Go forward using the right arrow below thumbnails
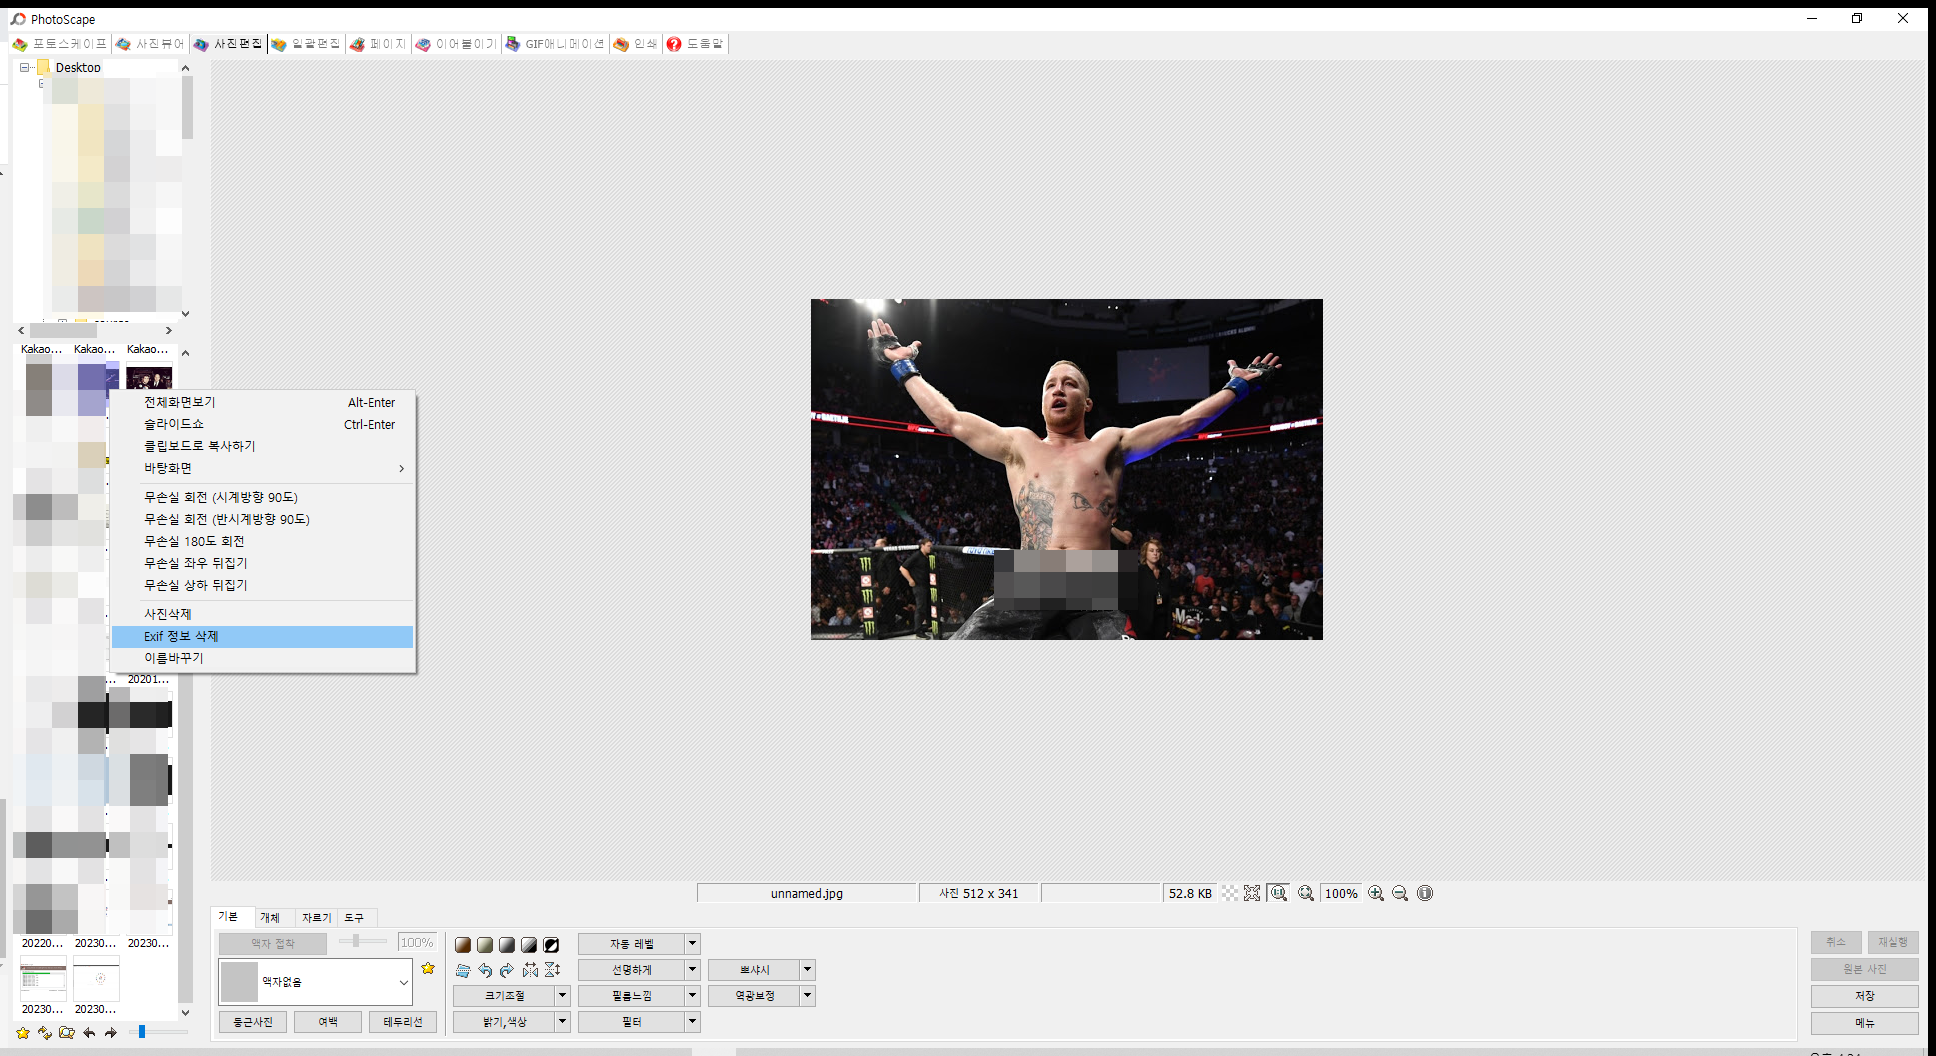Viewport: 1936px width, 1056px height. pos(111,1032)
